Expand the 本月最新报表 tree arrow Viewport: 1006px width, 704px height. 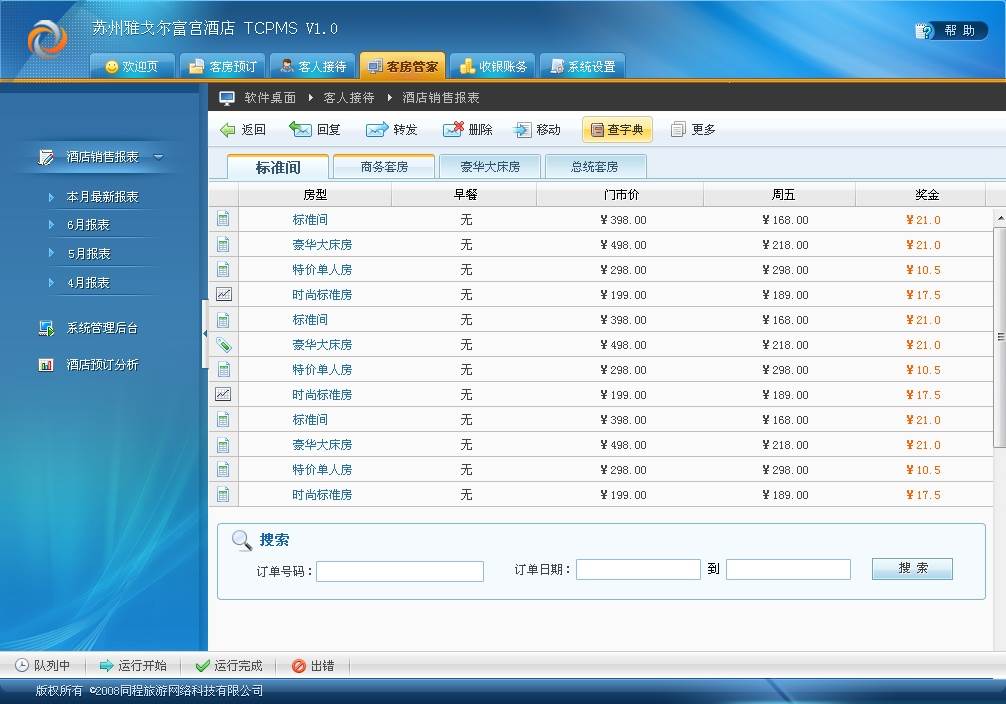click(x=51, y=197)
